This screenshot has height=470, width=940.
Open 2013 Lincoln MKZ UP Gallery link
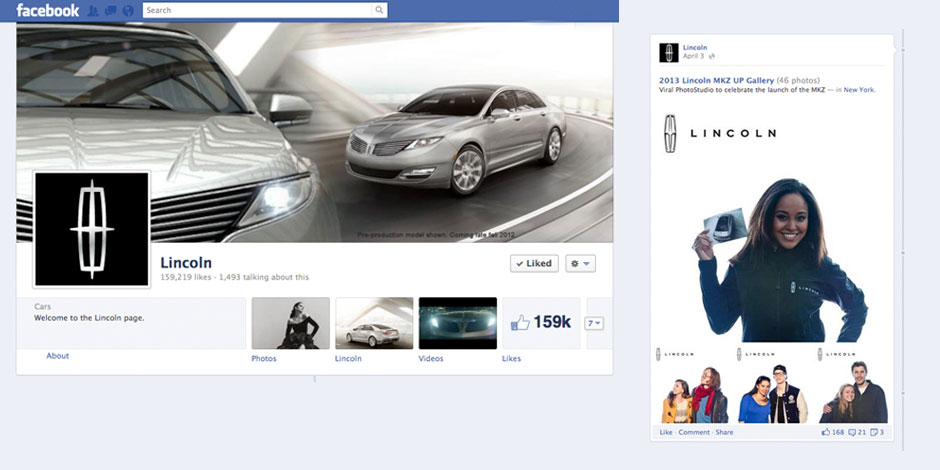coord(716,80)
